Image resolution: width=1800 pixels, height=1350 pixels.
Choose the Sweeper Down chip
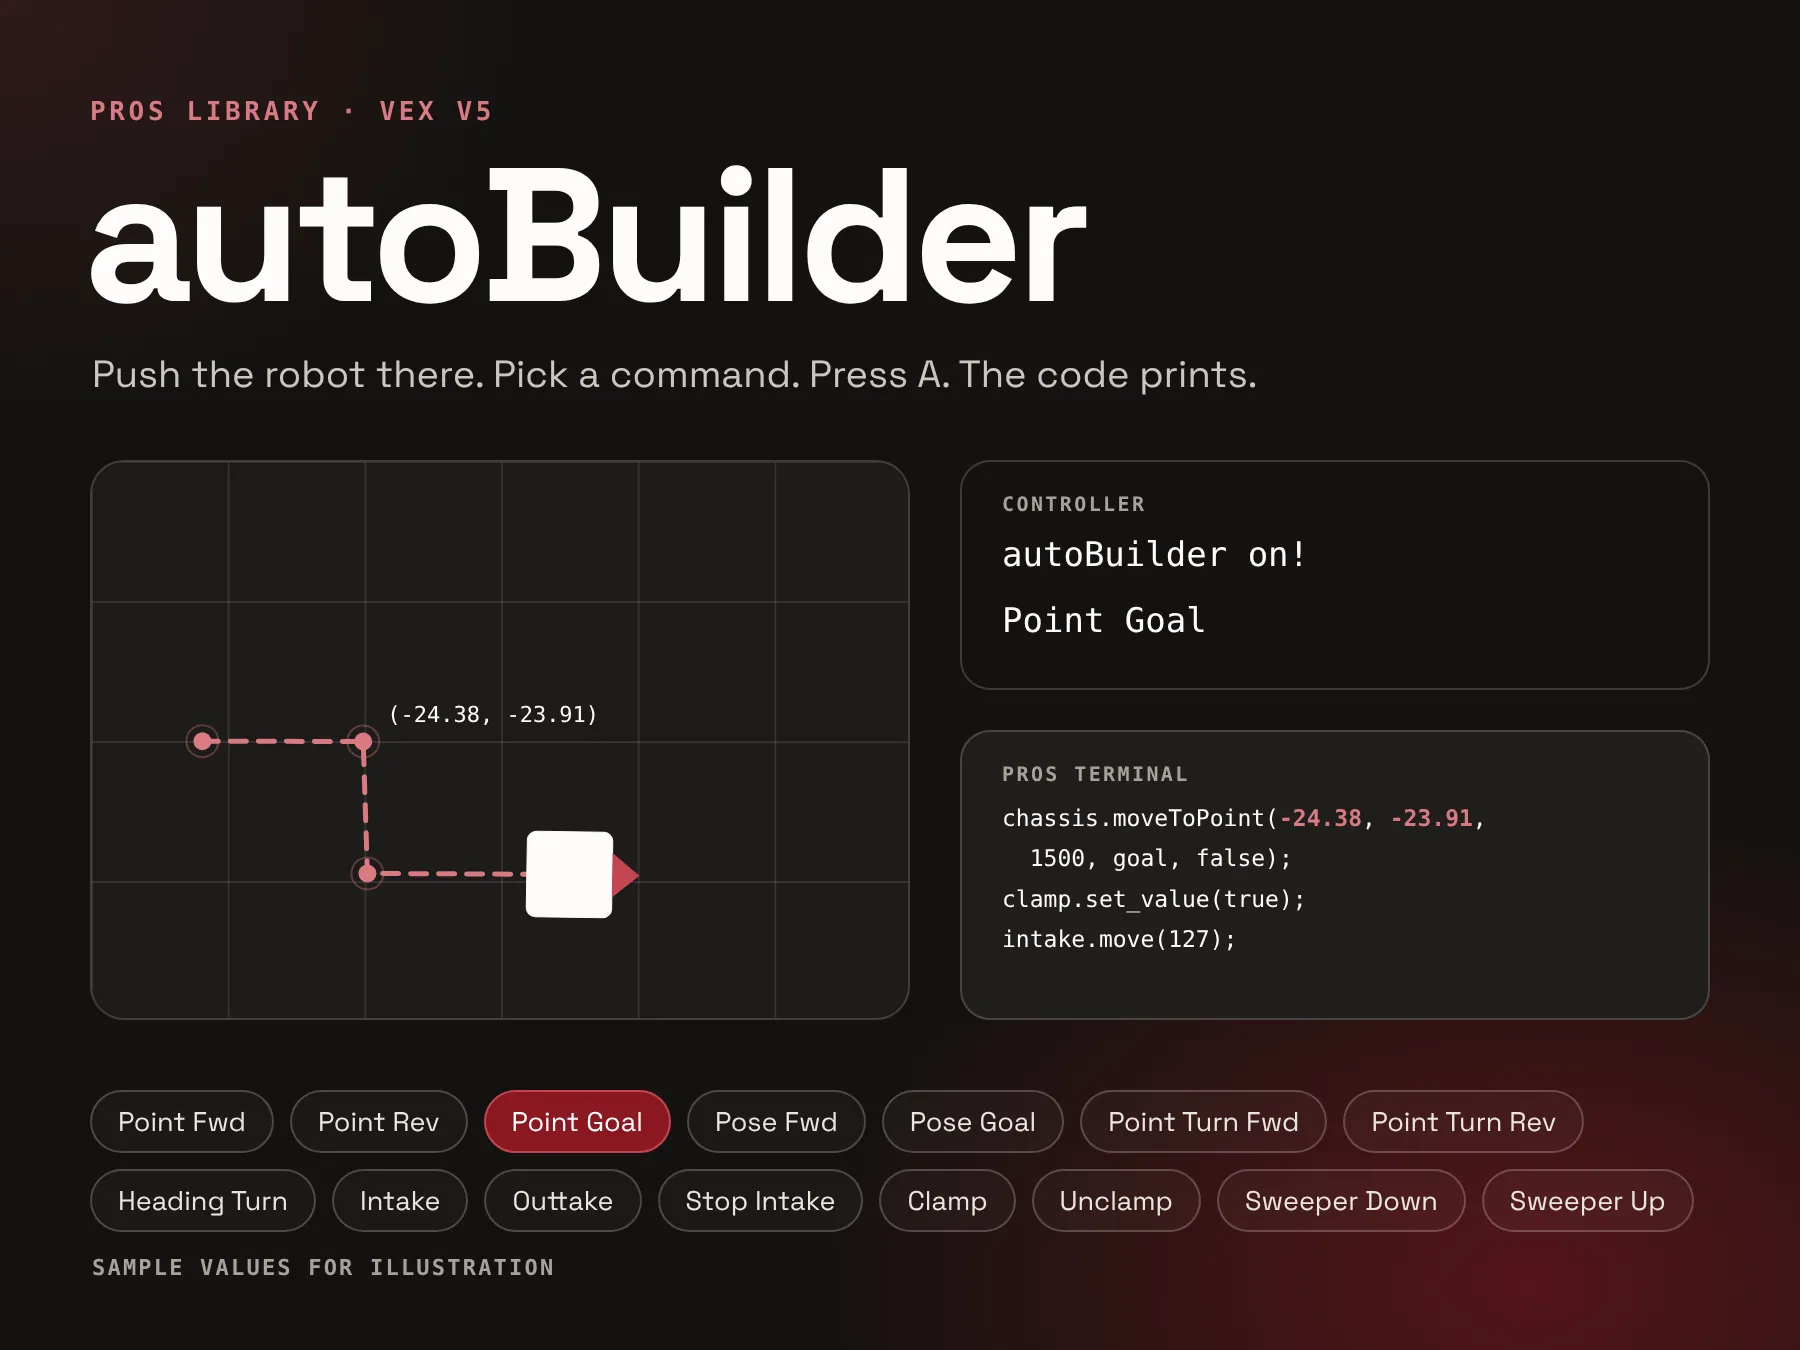[1341, 1200]
